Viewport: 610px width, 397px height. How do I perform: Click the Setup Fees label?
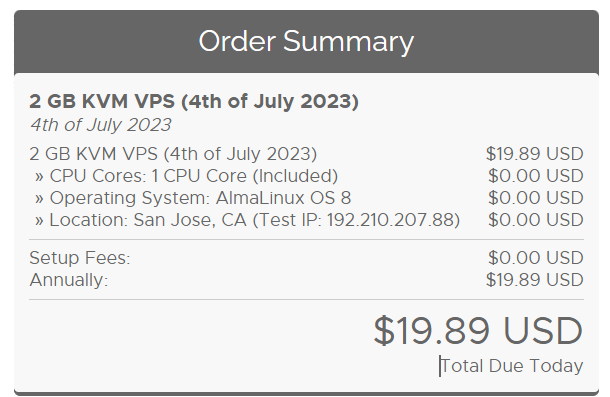pos(80,258)
